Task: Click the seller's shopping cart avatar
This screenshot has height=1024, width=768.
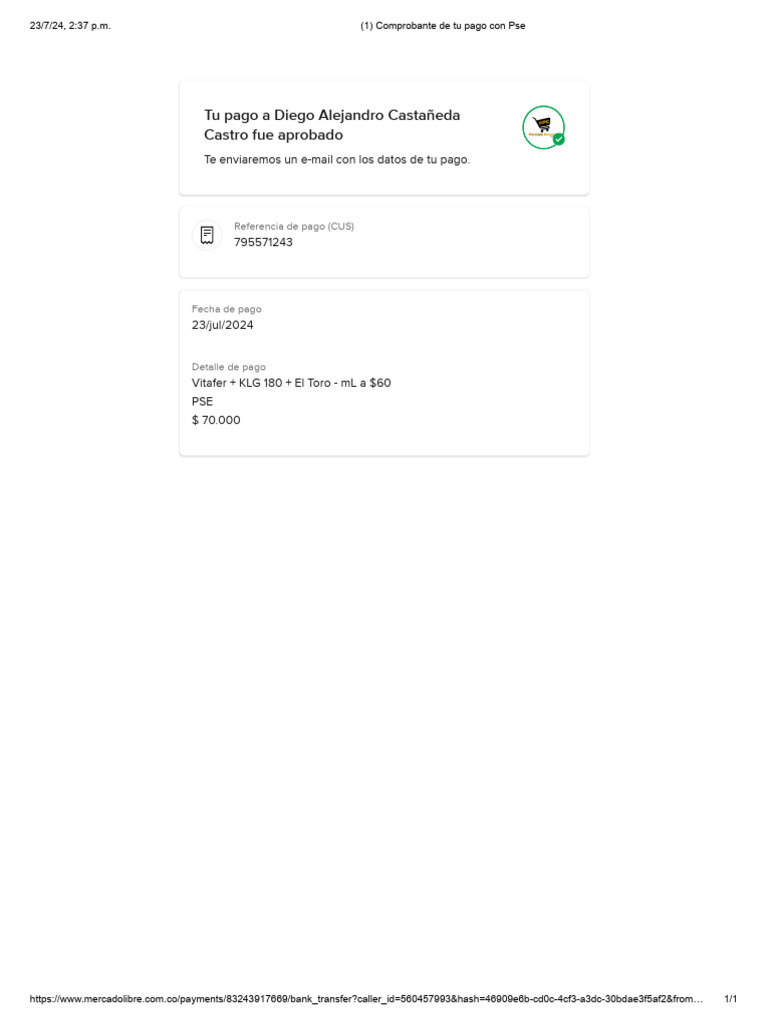Action: [543, 127]
